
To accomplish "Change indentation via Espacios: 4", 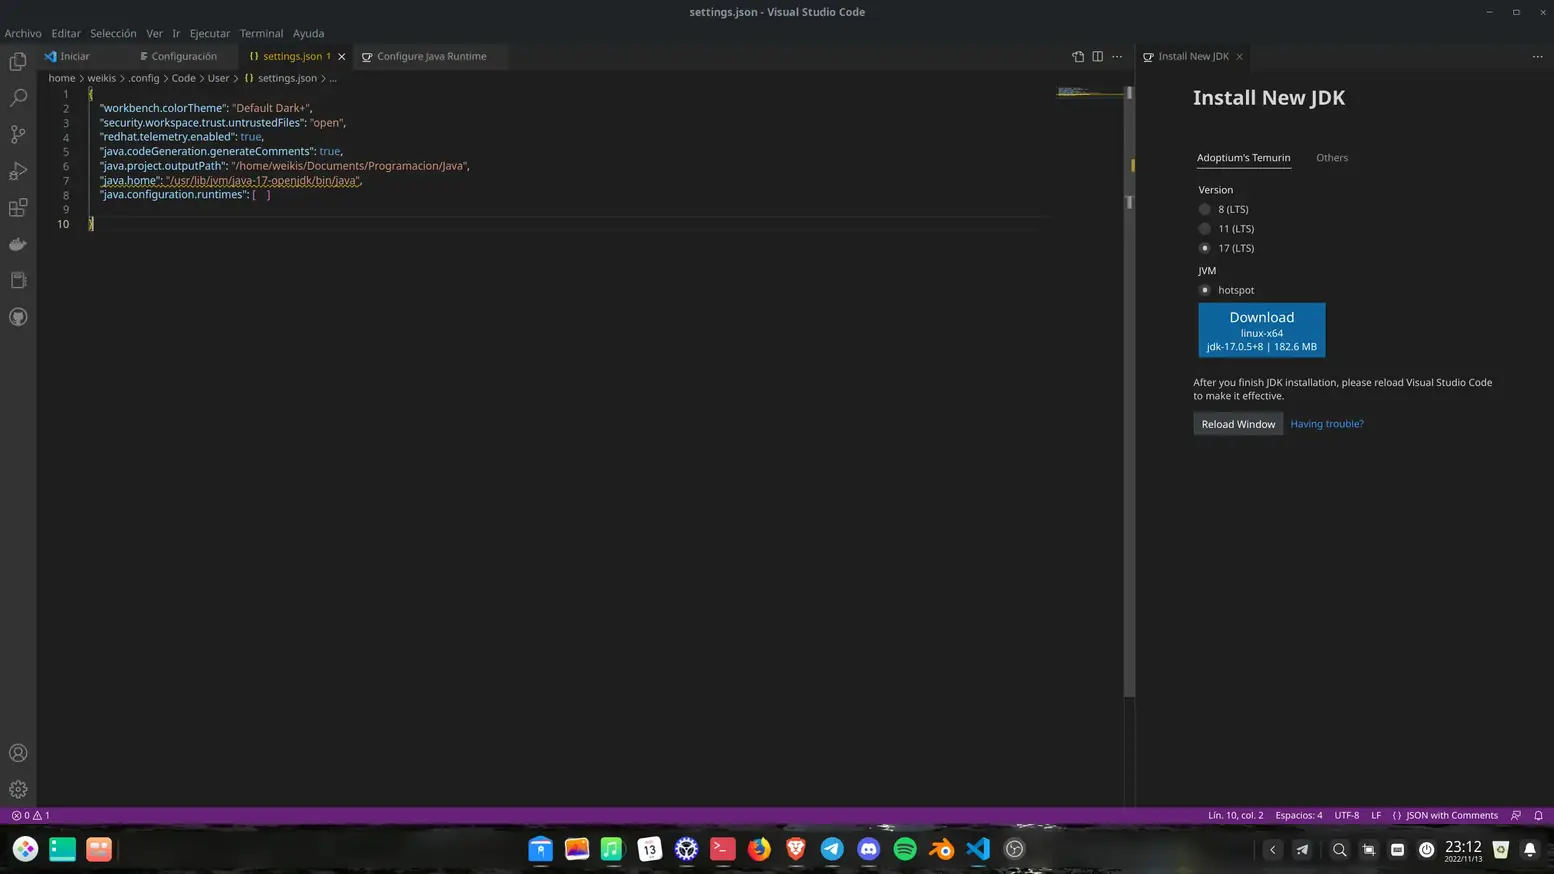I will pyautogui.click(x=1298, y=815).
